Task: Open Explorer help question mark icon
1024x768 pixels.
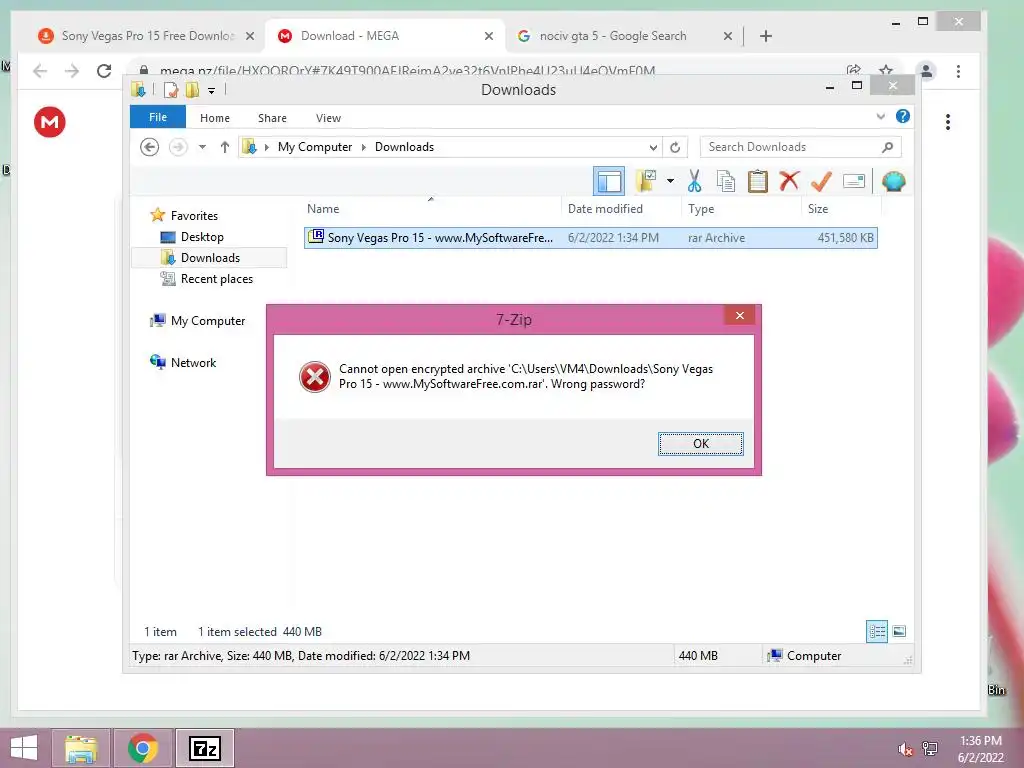Action: pyautogui.click(x=903, y=116)
